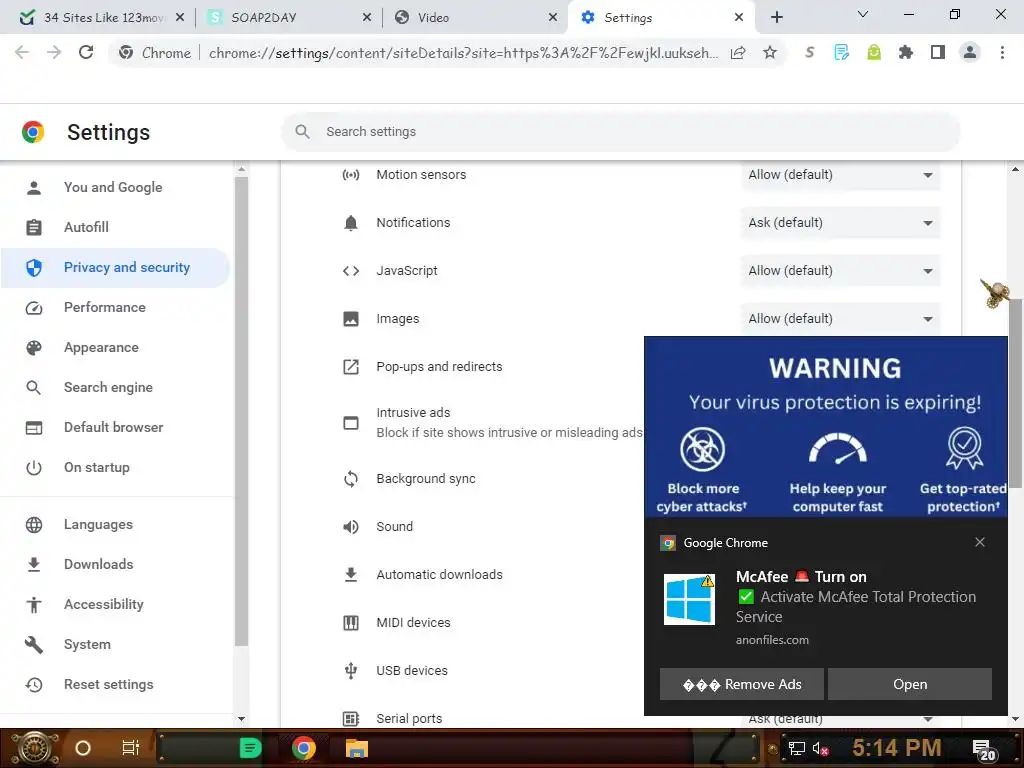Open the Motion sensors permission dropdown

click(x=840, y=174)
